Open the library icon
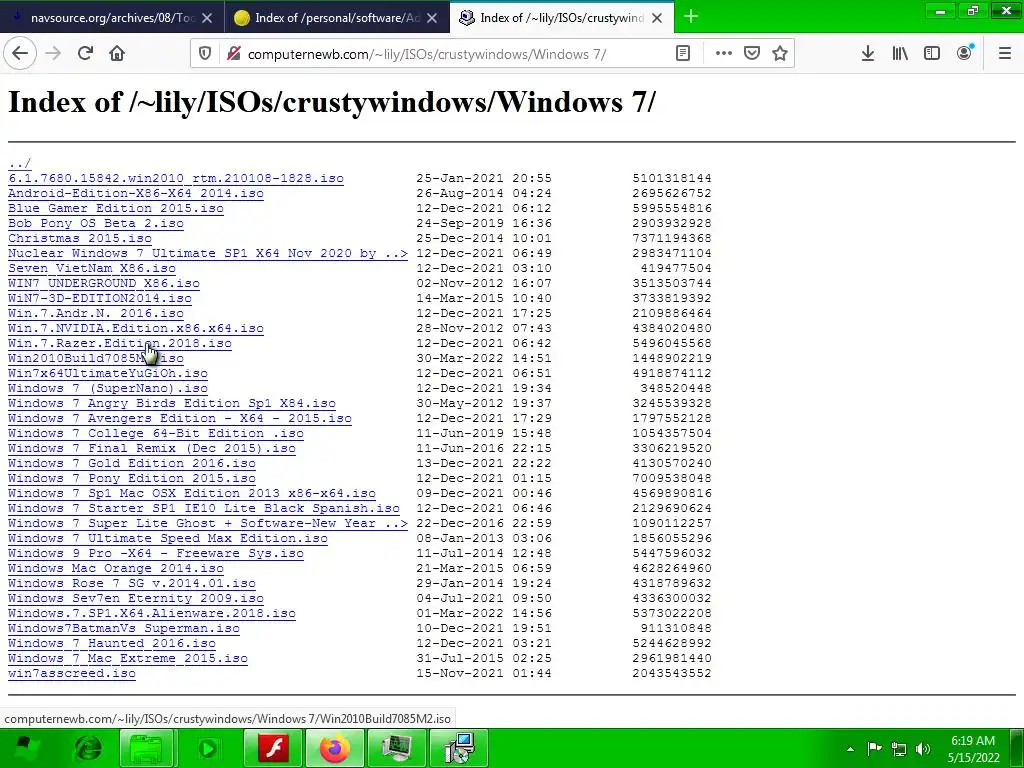This screenshot has height=768, width=1024. pyautogui.click(x=900, y=54)
